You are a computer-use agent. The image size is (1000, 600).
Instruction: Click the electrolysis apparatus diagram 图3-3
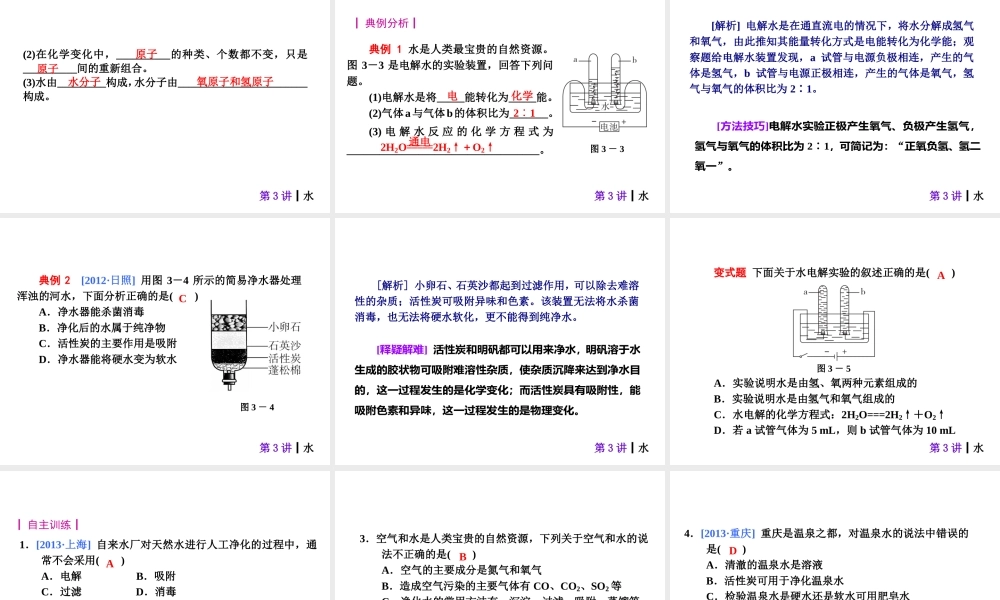pos(605,94)
